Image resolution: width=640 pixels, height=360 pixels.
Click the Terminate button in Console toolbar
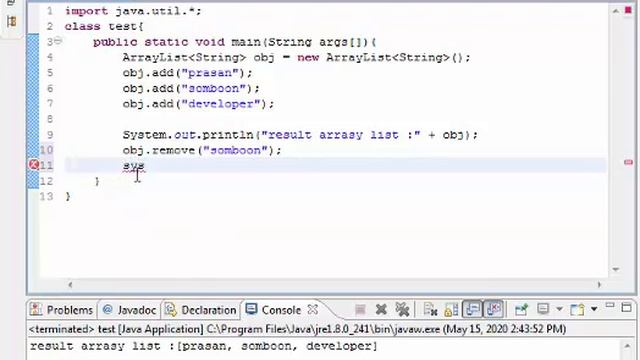click(360, 310)
